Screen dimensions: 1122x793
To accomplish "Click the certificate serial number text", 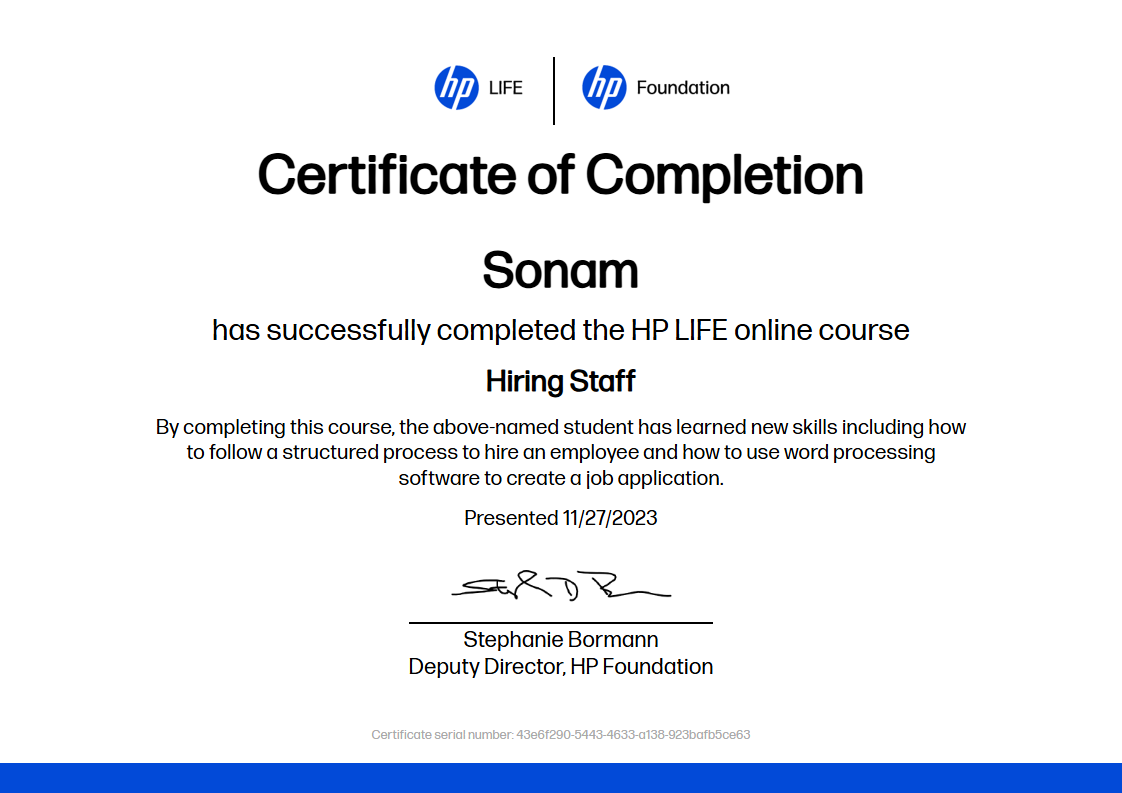I will tap(560, 734).
